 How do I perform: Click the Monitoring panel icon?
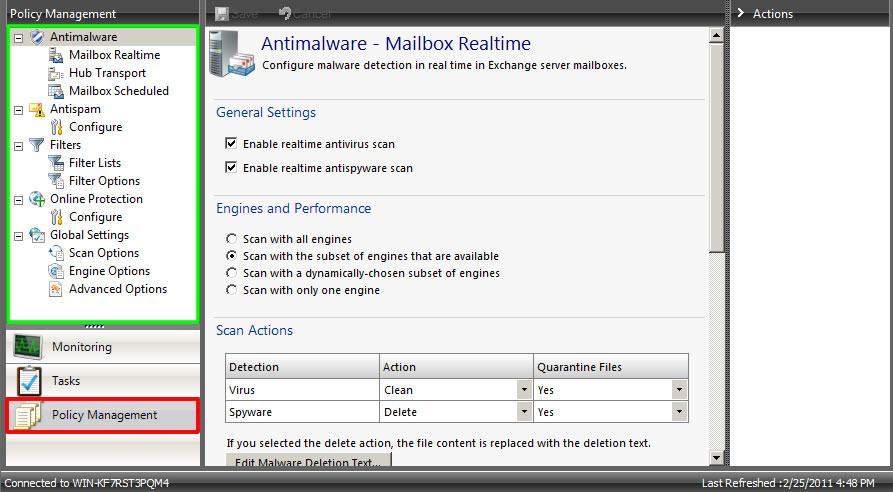click(x=27, y=347)
